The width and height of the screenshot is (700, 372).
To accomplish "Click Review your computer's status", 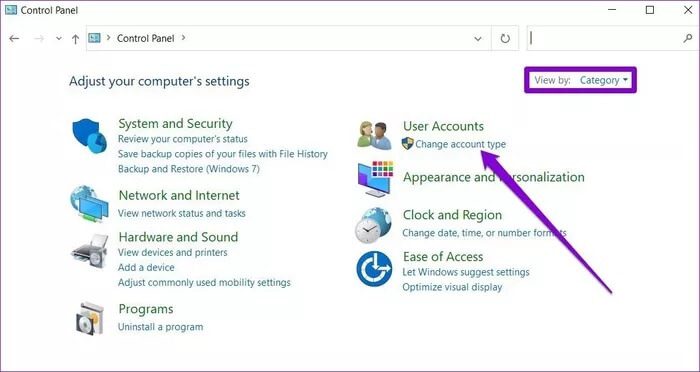I will [183, 139].
